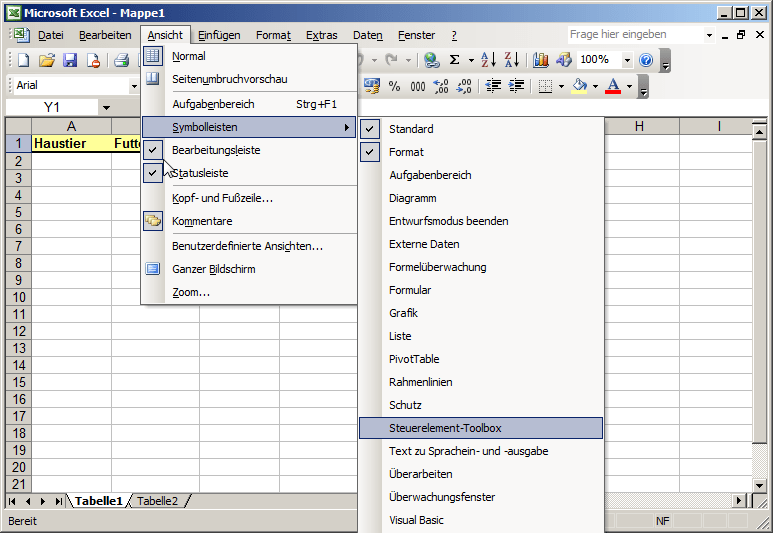Open Standard toolbar options chevron
This screenshot has height=533, width=773.
[666, 60]
